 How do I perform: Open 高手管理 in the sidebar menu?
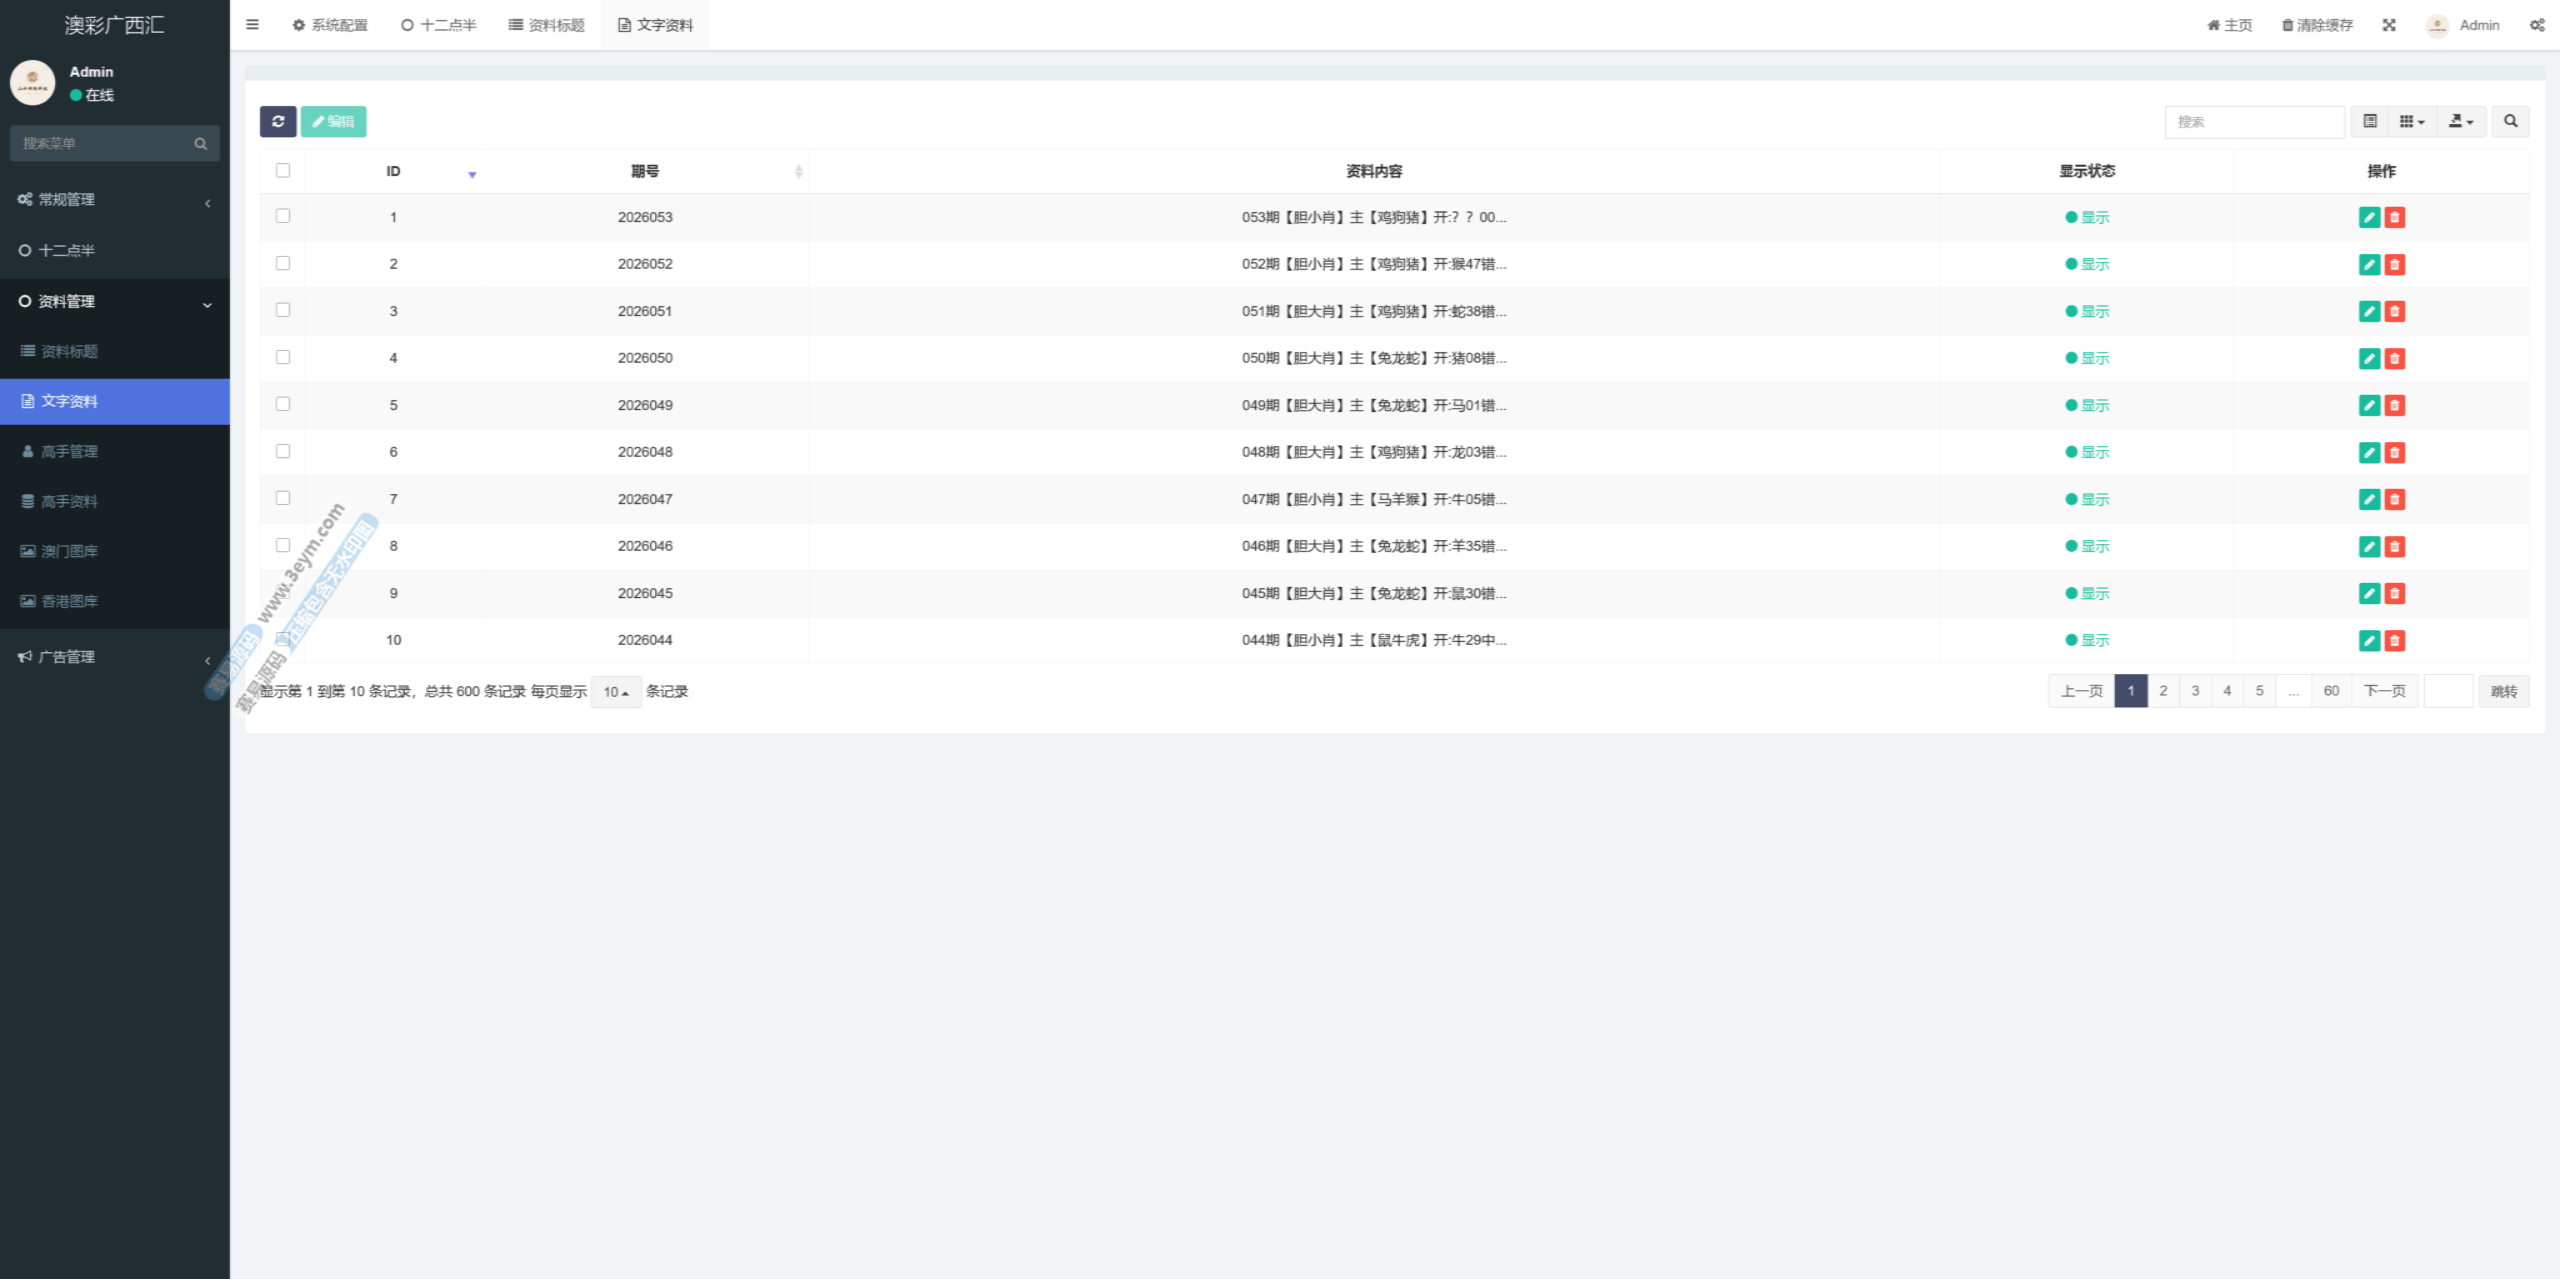point(69,451)
